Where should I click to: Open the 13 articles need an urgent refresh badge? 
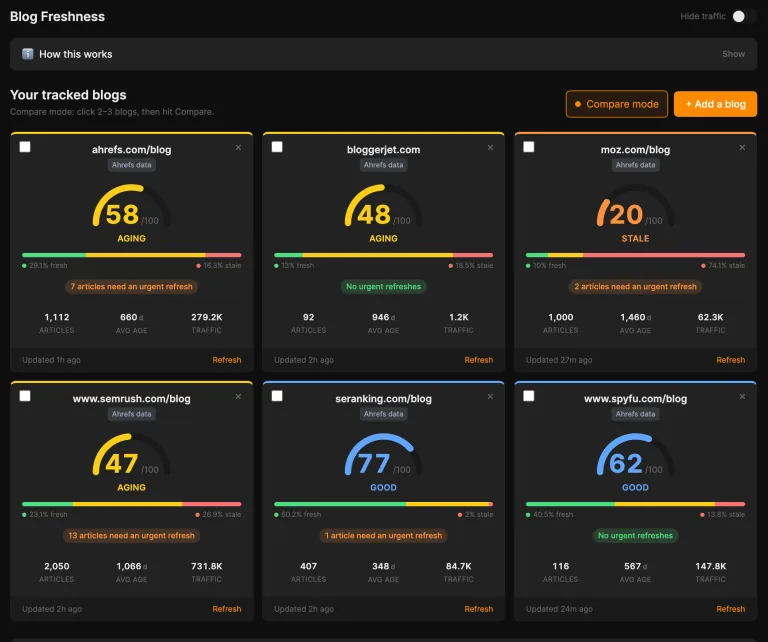pos(131,535)
